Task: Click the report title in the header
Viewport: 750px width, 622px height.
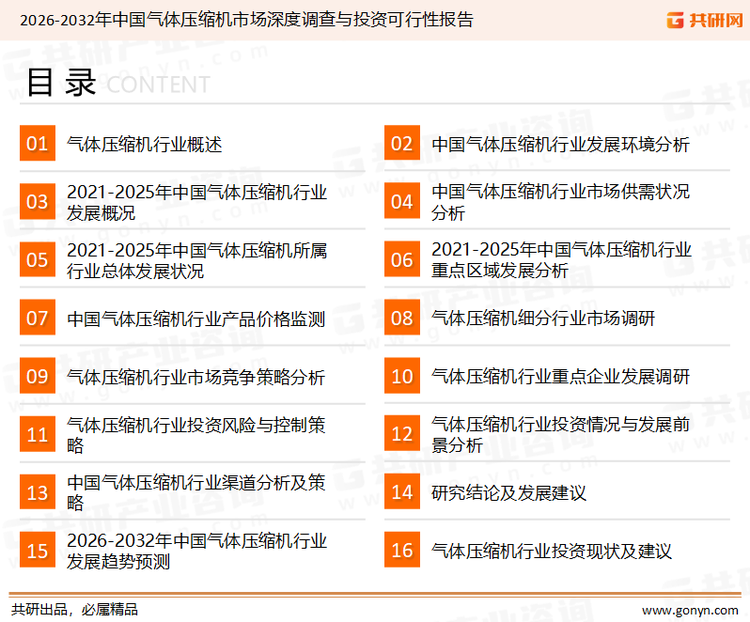Action: (x=246, y=20)
